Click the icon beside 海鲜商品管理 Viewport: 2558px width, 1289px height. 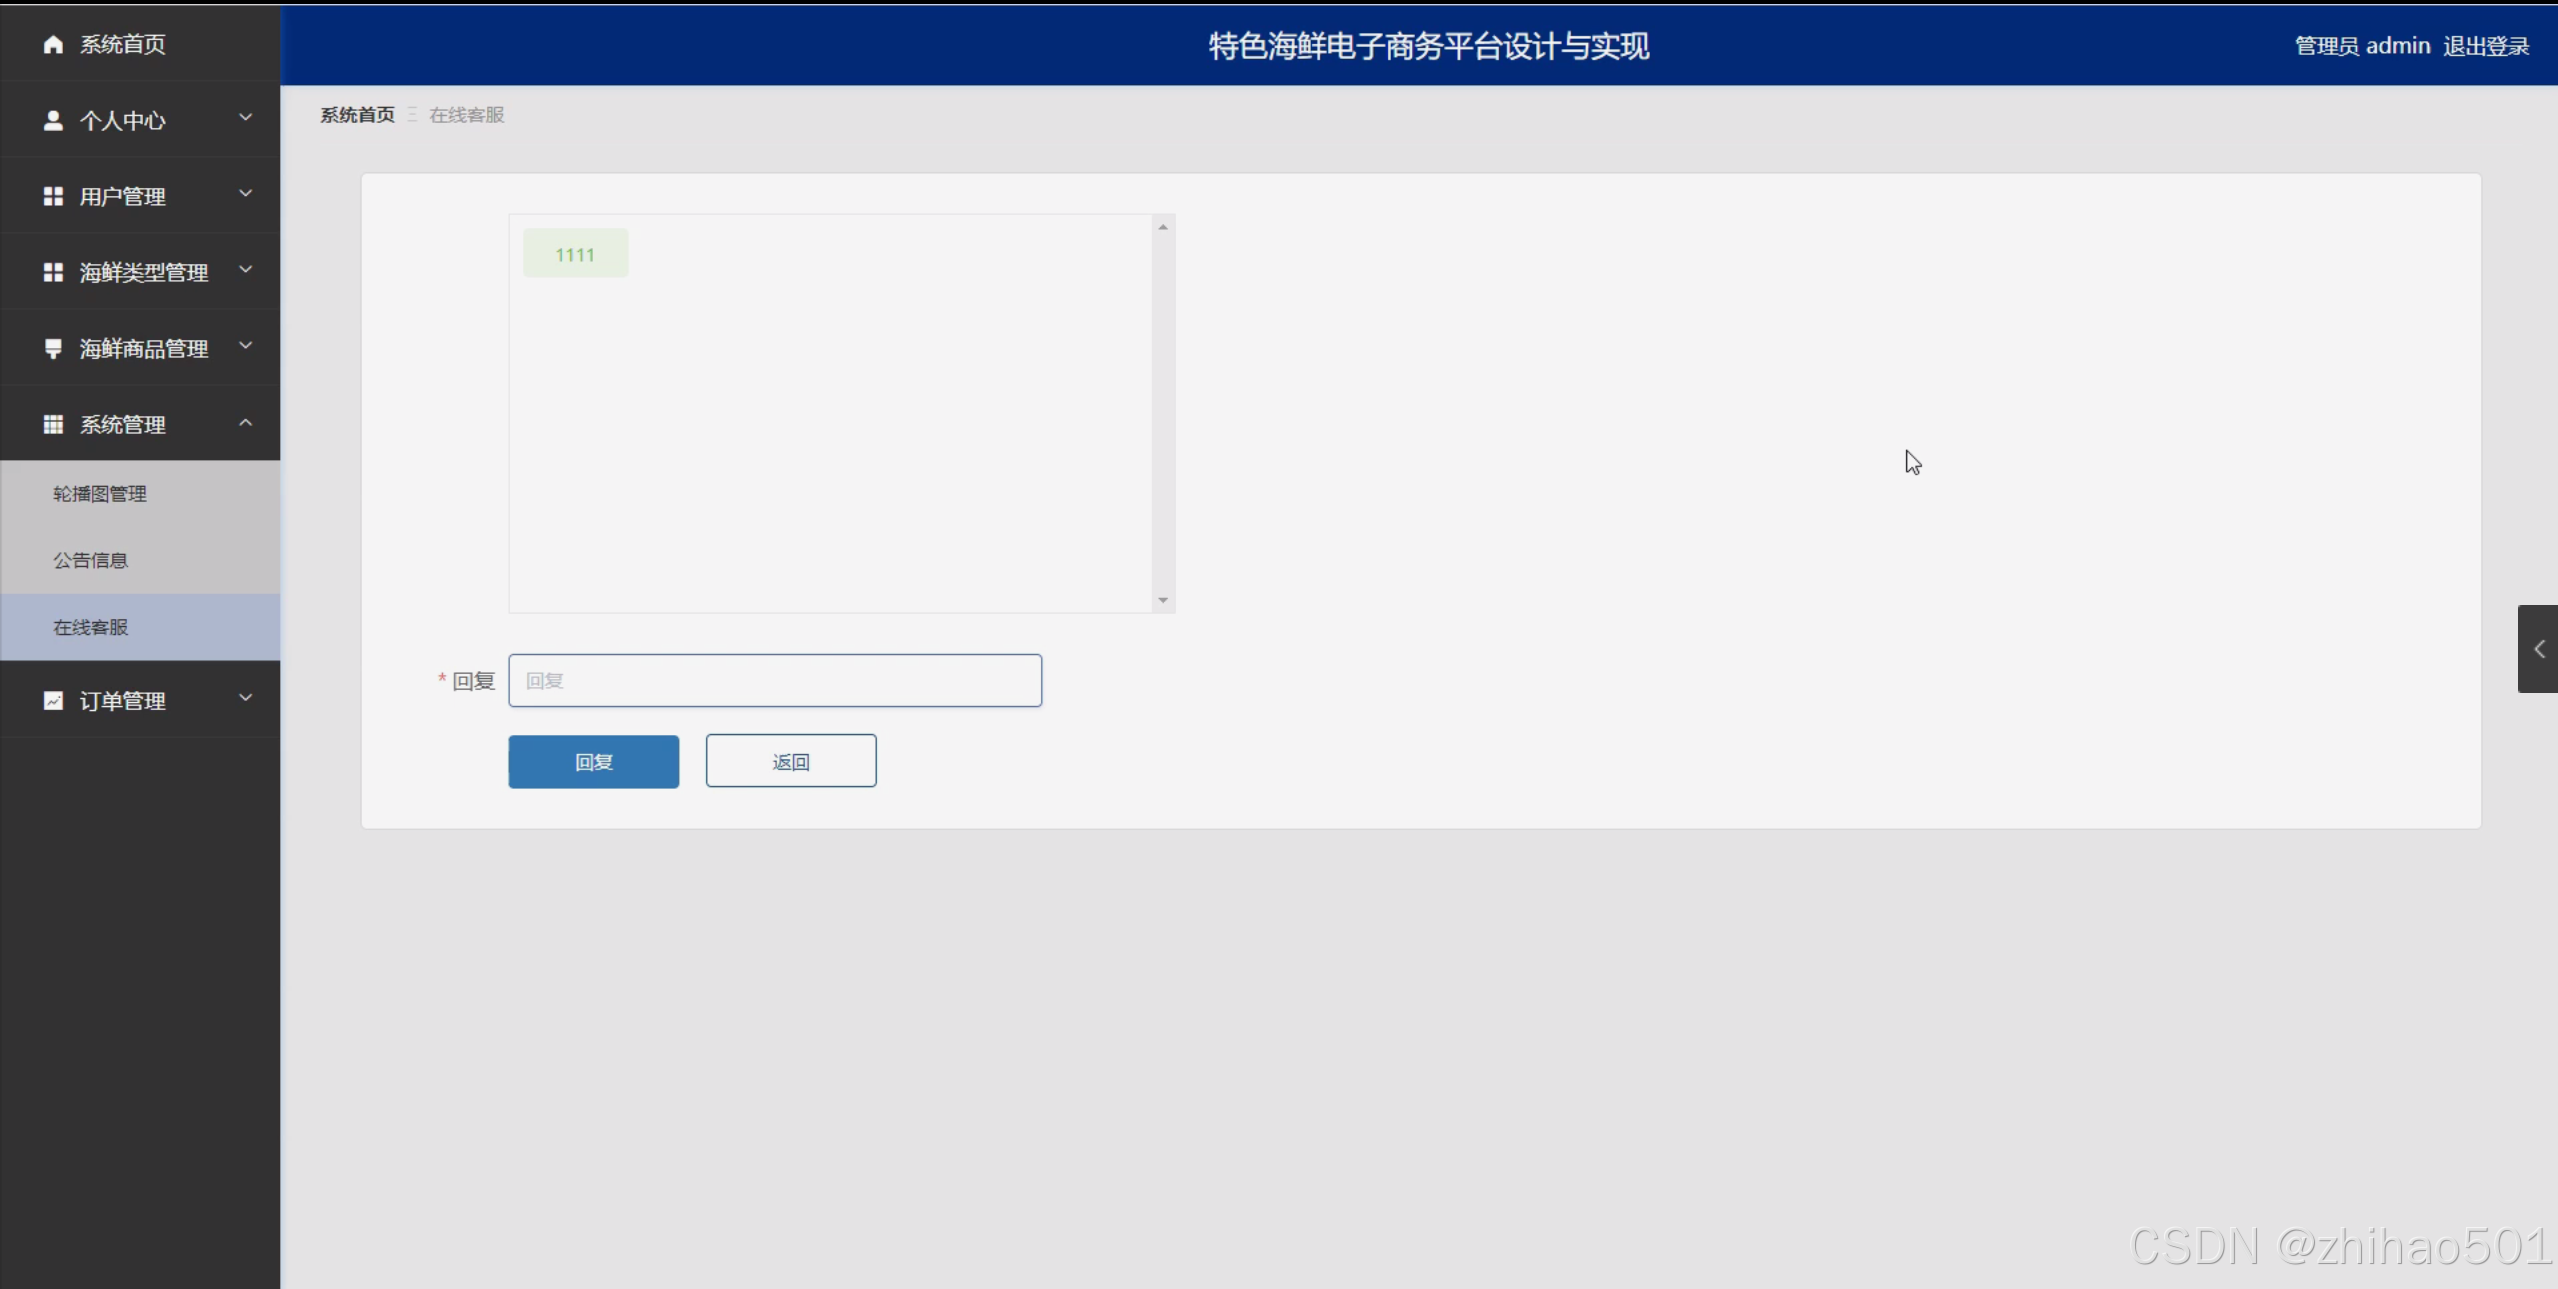(53, 349)
